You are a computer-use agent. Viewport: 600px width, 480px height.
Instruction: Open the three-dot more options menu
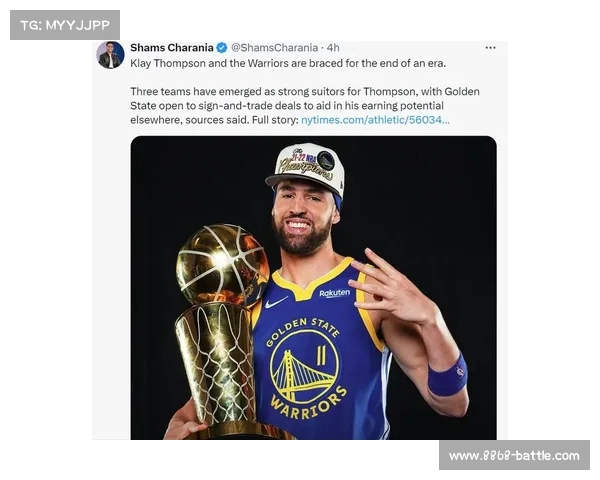(x=490, y=47)
